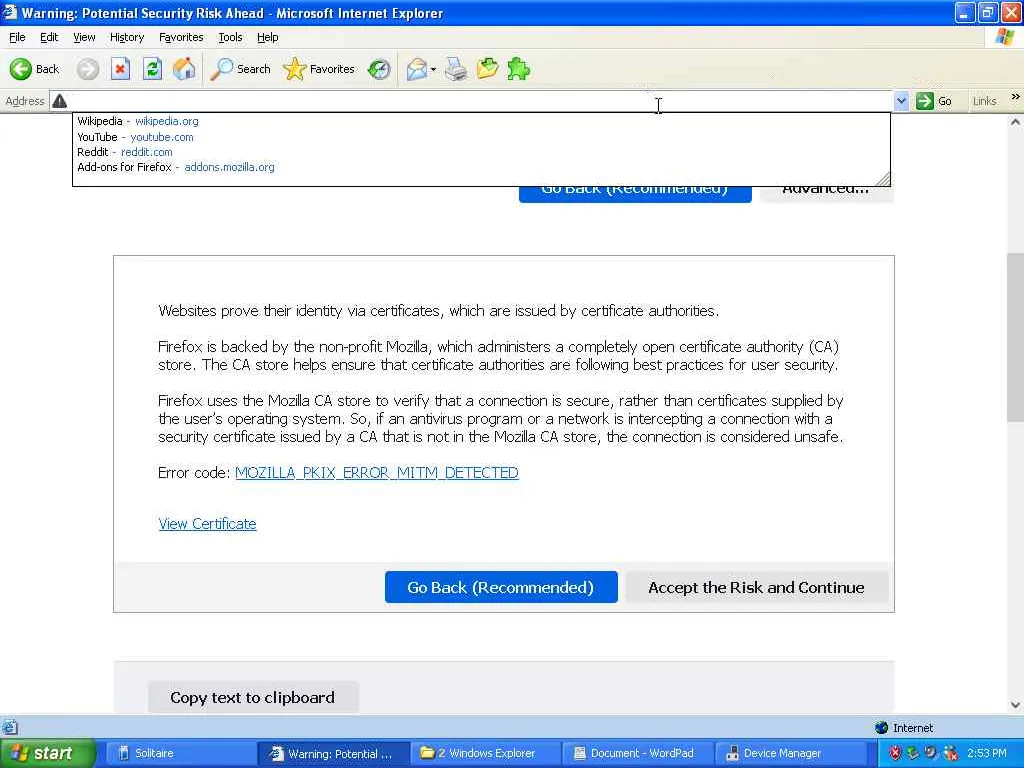Screen dimensions: 1024x768
Task: Click the red shield security tray icon
Action: point(895,753)
